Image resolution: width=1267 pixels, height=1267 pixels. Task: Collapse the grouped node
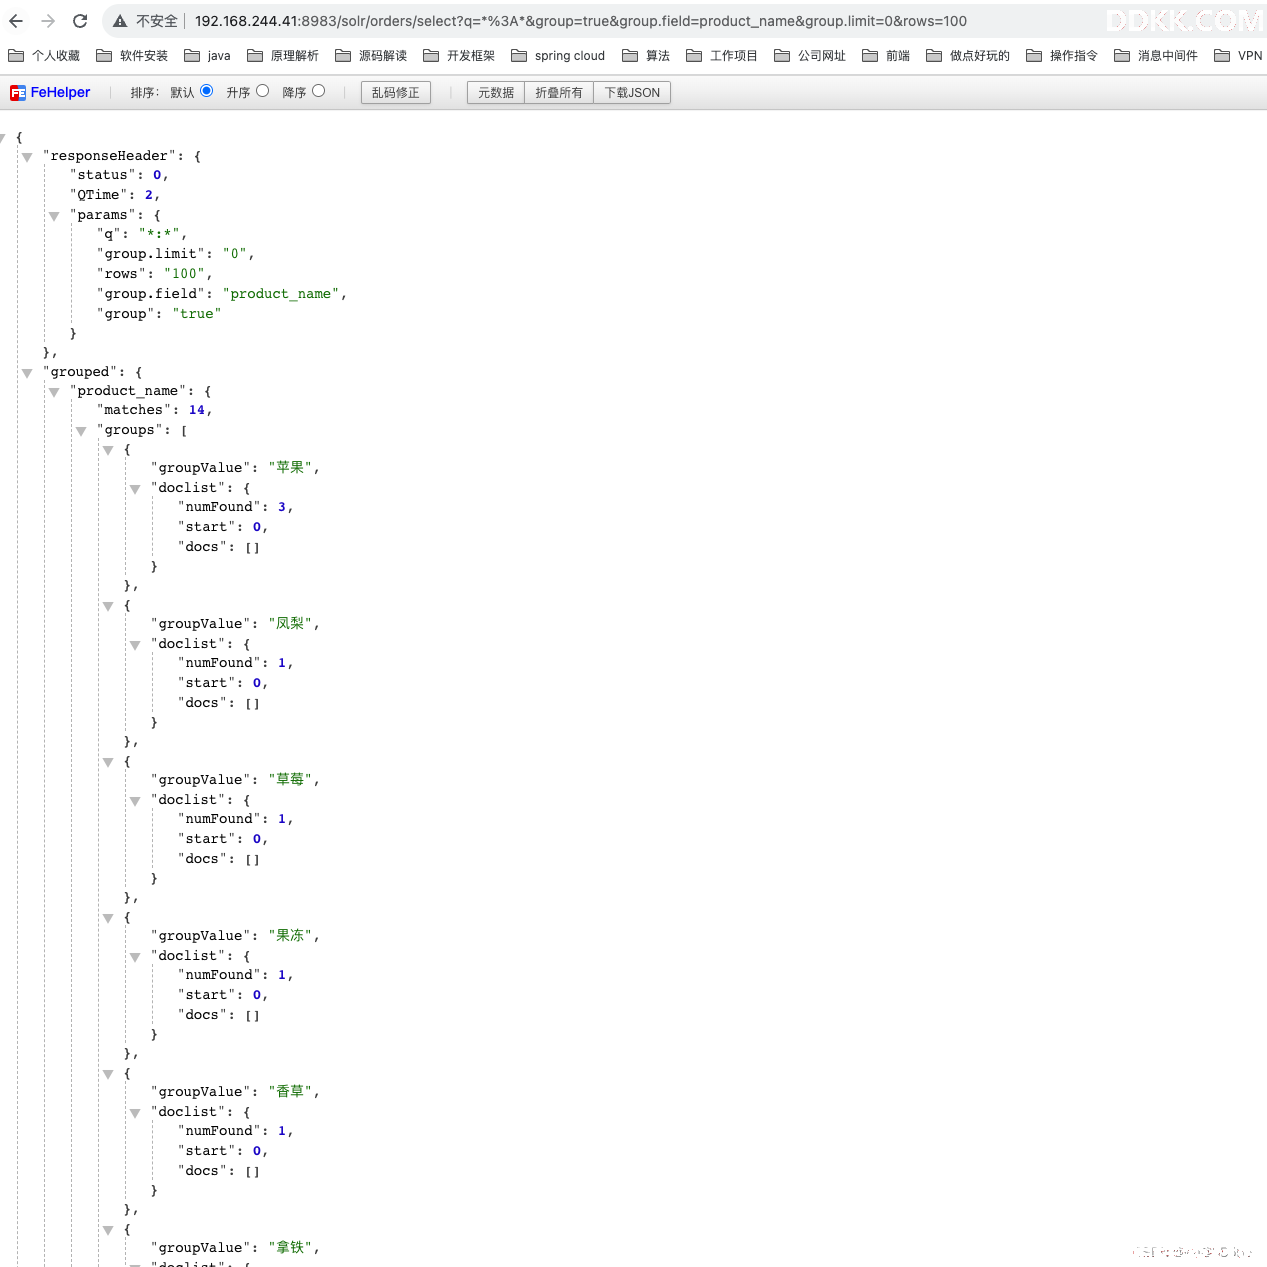tap(27, 373)
